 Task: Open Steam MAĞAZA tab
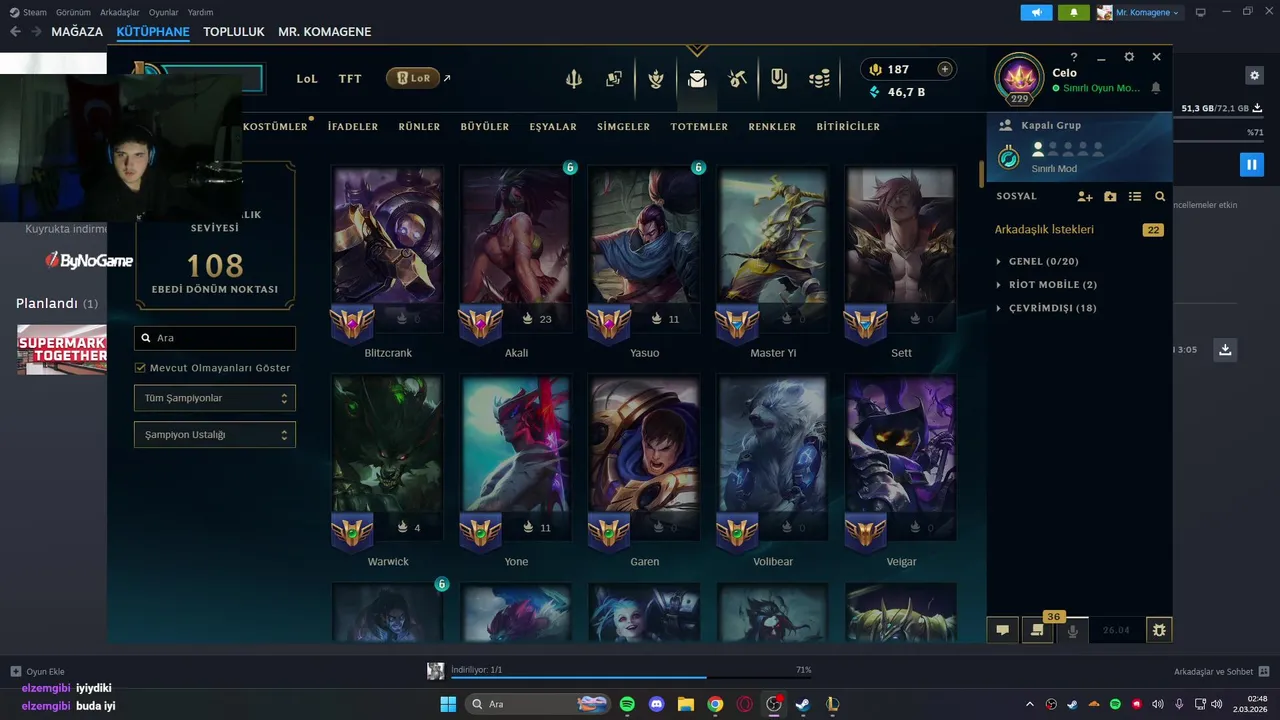[77, 32]
